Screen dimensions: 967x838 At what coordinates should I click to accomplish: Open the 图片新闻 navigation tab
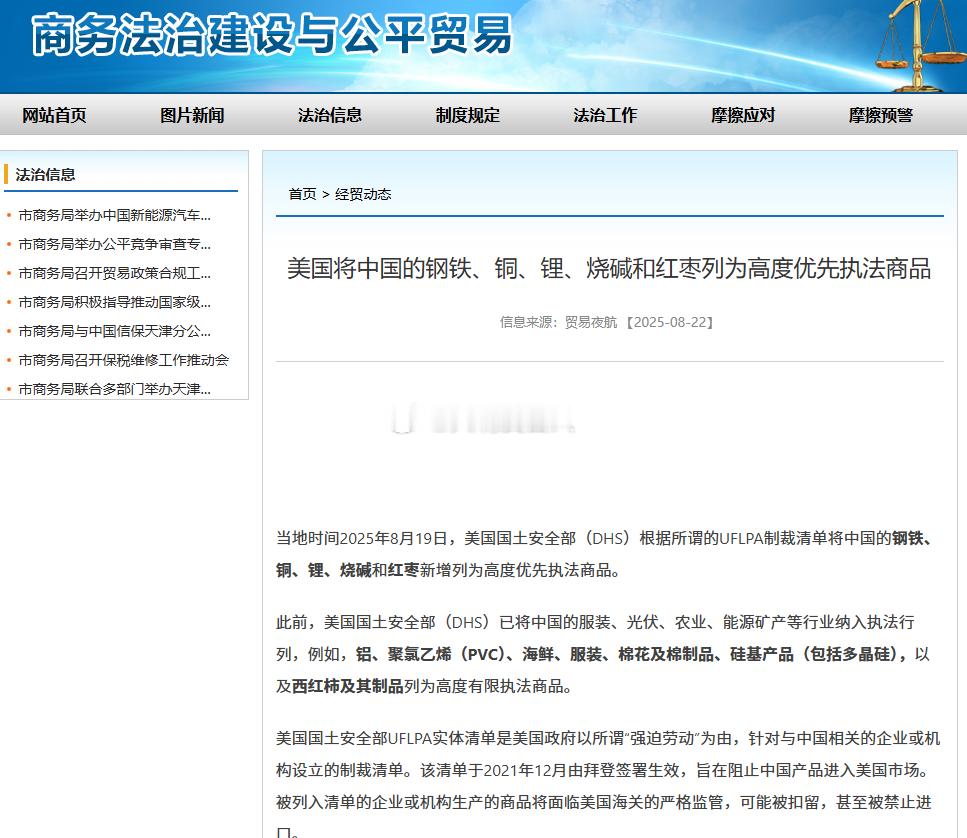(192, 115)
